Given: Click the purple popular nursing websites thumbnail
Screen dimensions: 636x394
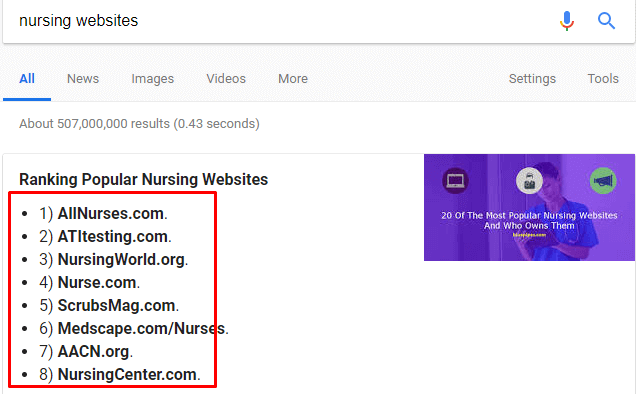Looking at the screenshot, I should [529, 207].
